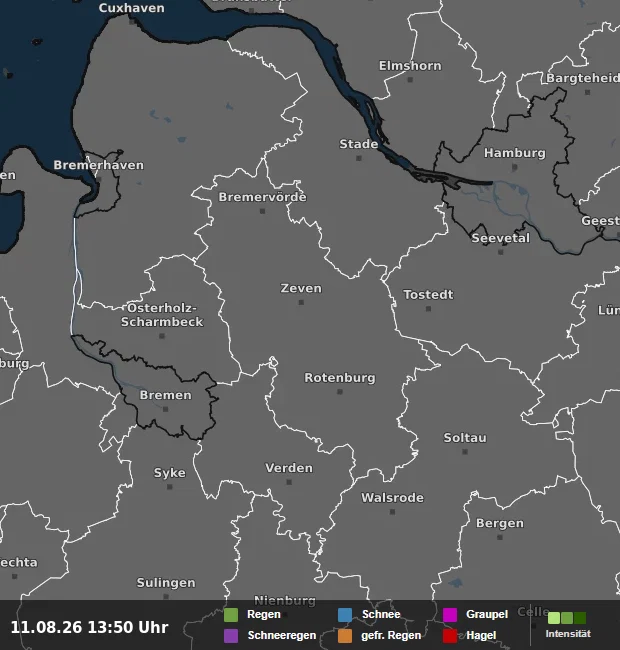Click the Bargteheide city label
The width and height of the screenshot is (620, 650).
coord(583,78)
